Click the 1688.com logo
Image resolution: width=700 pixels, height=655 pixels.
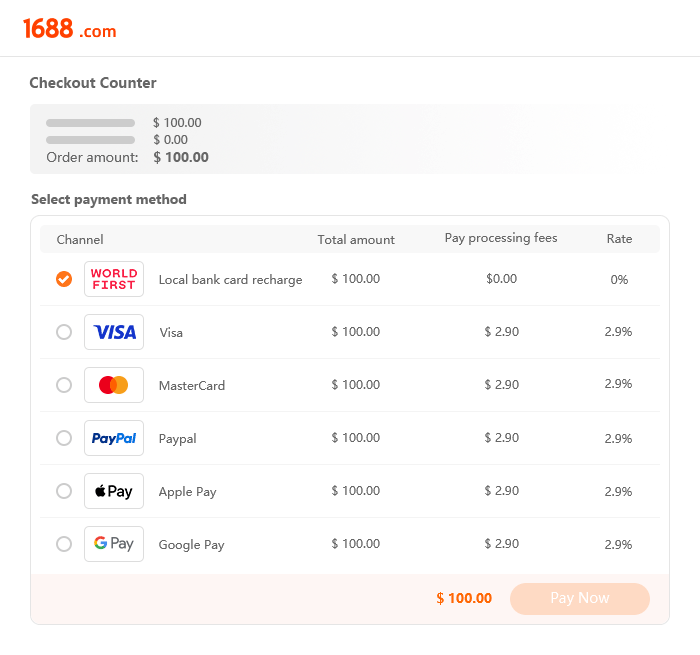[x=70, y=29]
